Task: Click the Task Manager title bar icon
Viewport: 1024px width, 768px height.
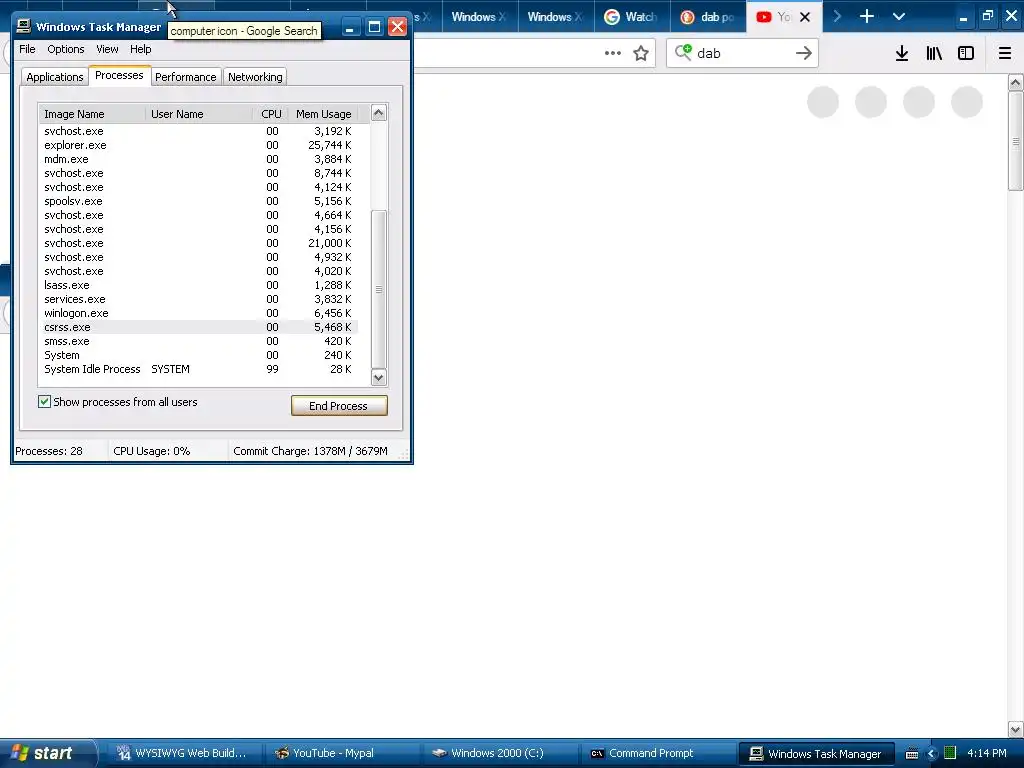Action: coord(24,26)
